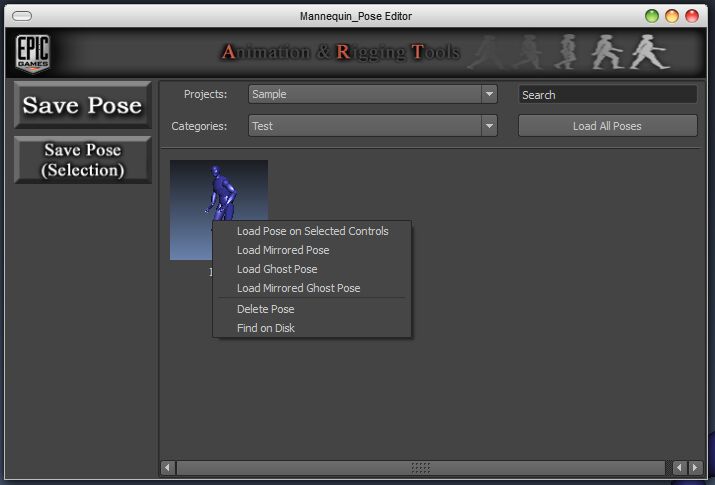Click the Save Pose button
Image resolution: width=715 pixels, height=485 pixels.
coord(83,105)
